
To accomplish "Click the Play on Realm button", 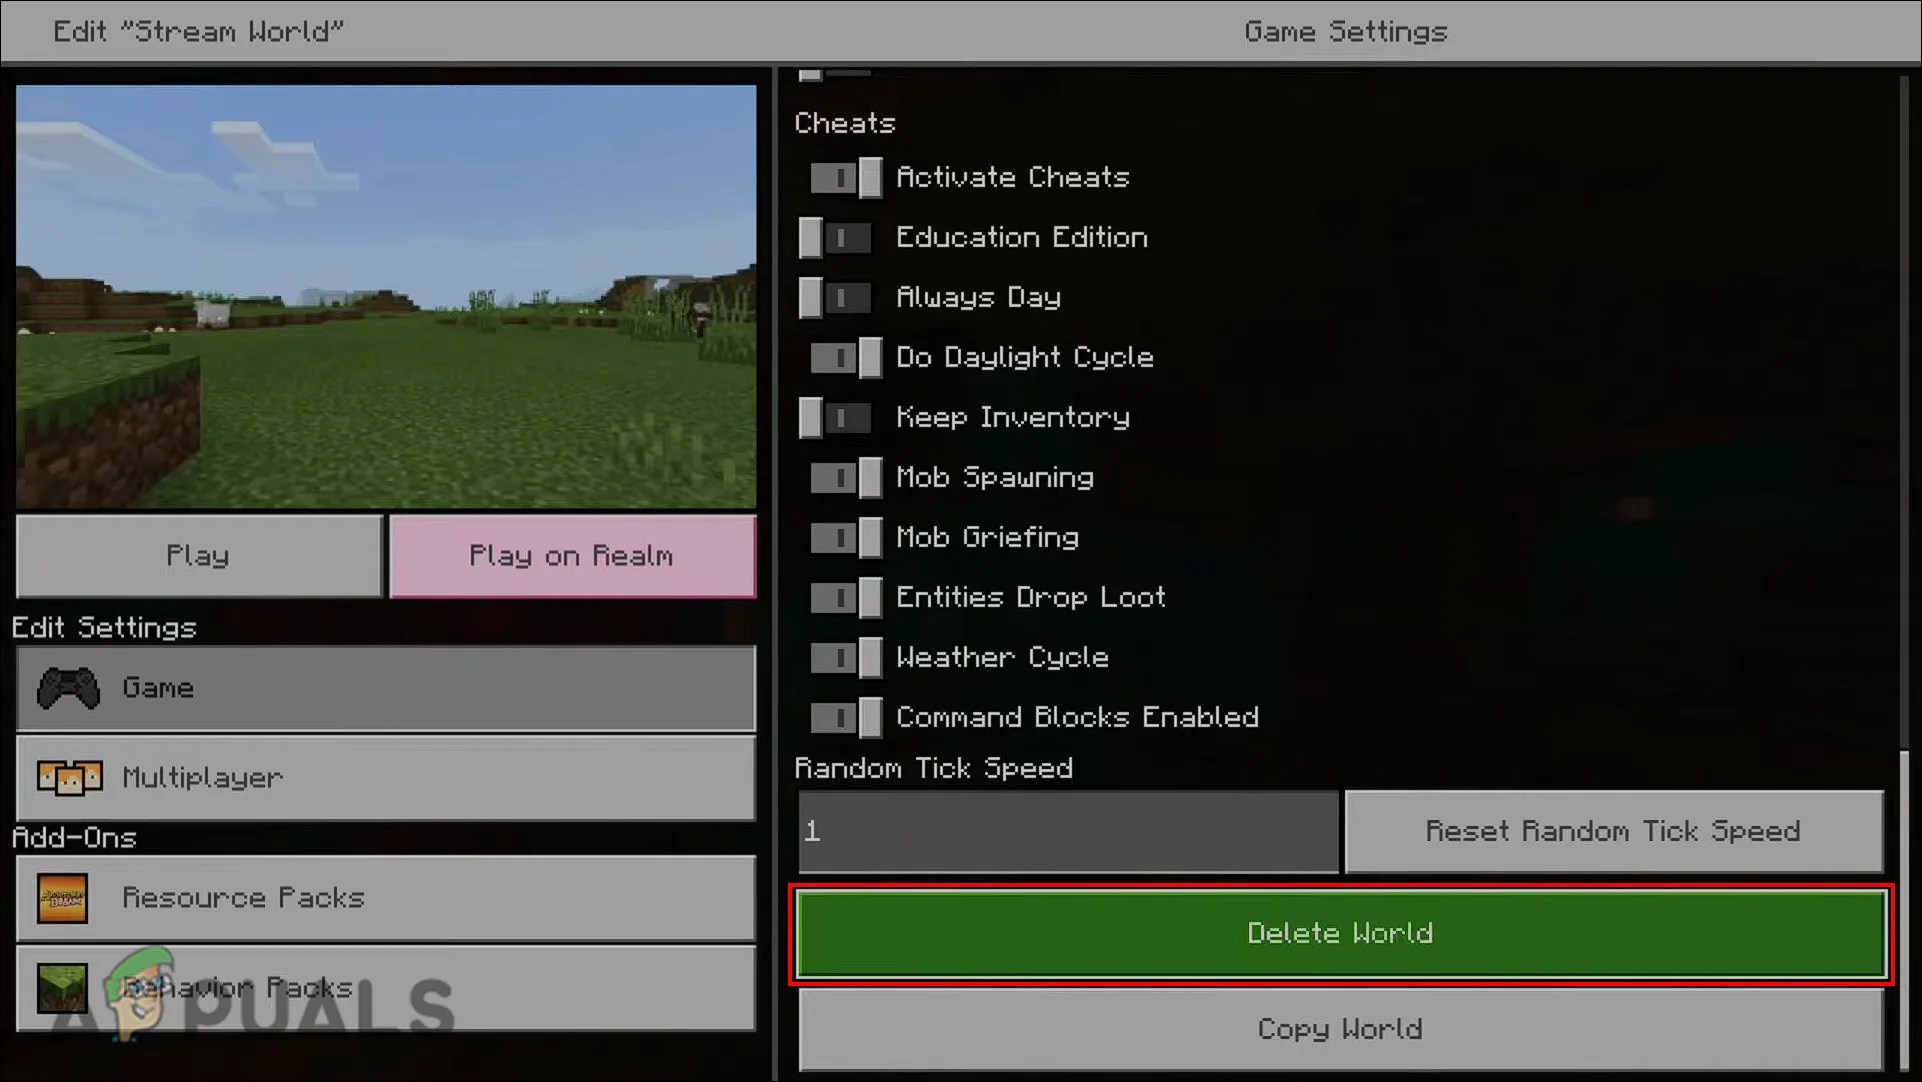I will 572,556.
